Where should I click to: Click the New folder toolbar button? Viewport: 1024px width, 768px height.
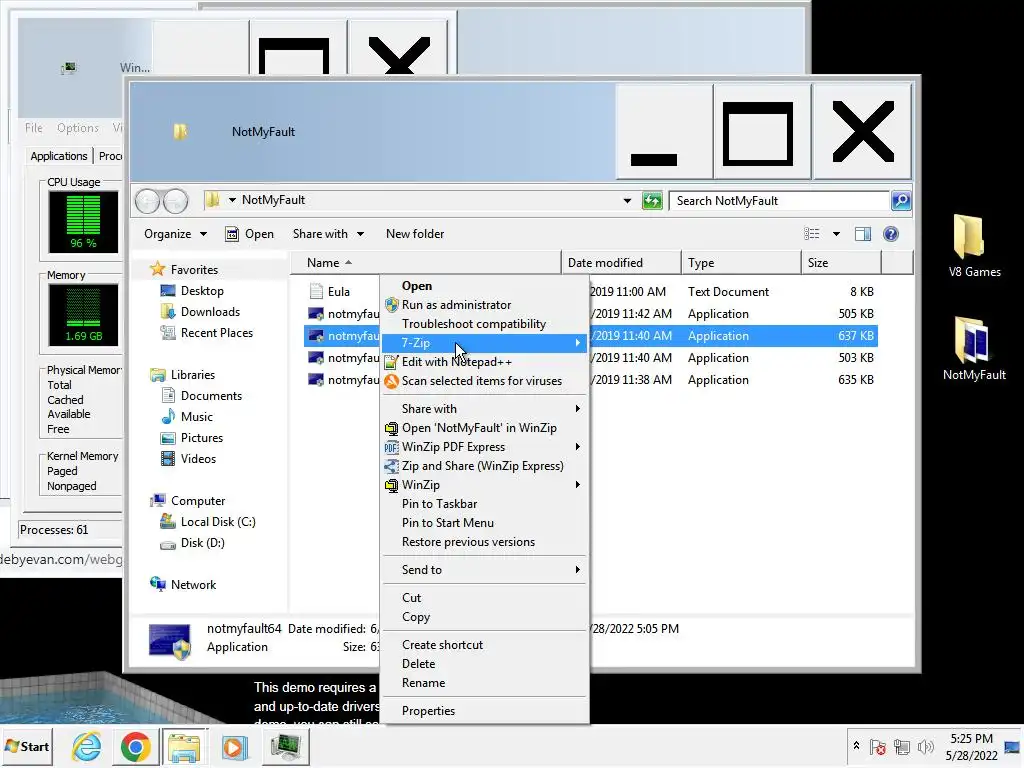415,234
